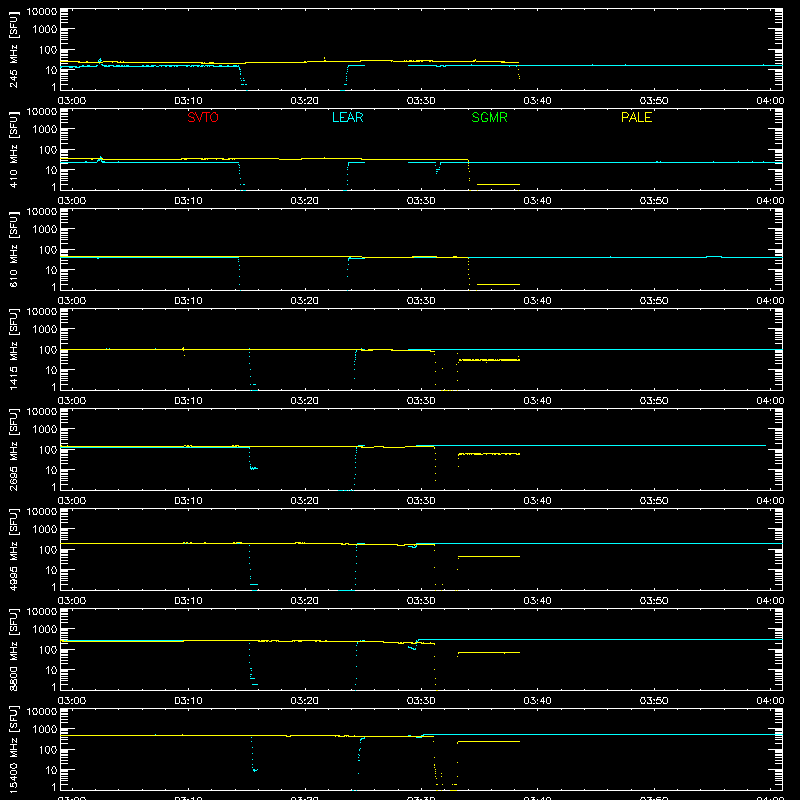Click the 10000 tick label of 1415 MHz panel

[42, 312]
